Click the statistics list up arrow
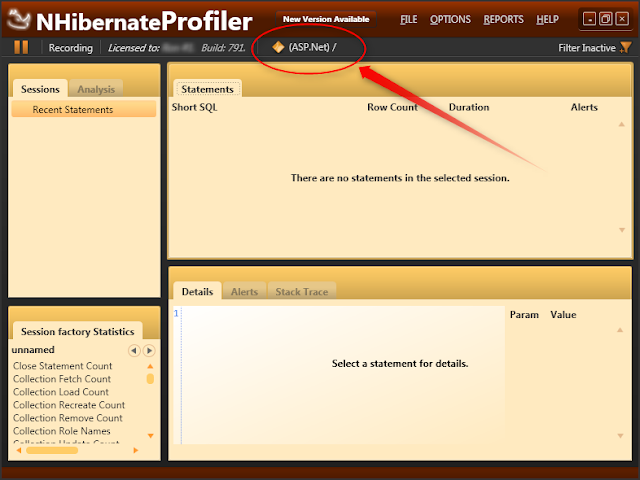The image size is (640, 480). tap(150, 366)
